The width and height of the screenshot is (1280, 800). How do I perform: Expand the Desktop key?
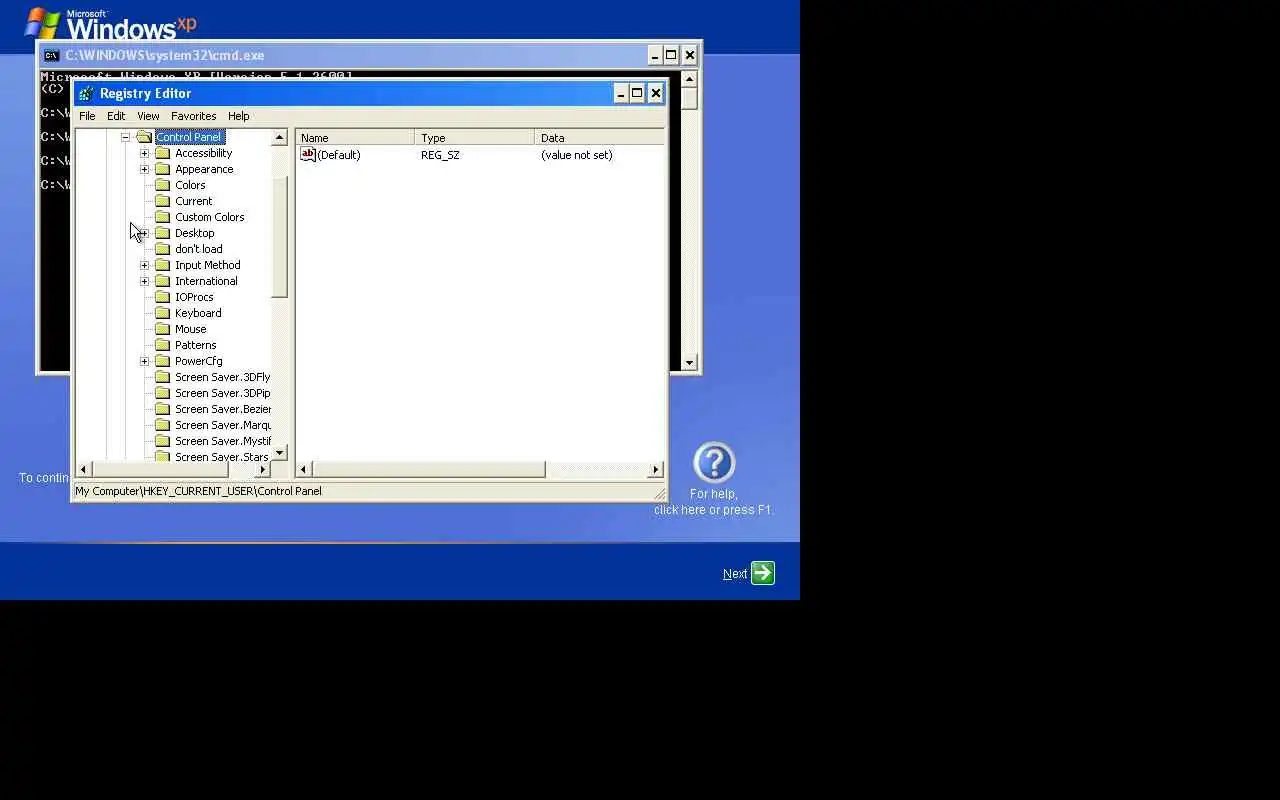point(144,233)
